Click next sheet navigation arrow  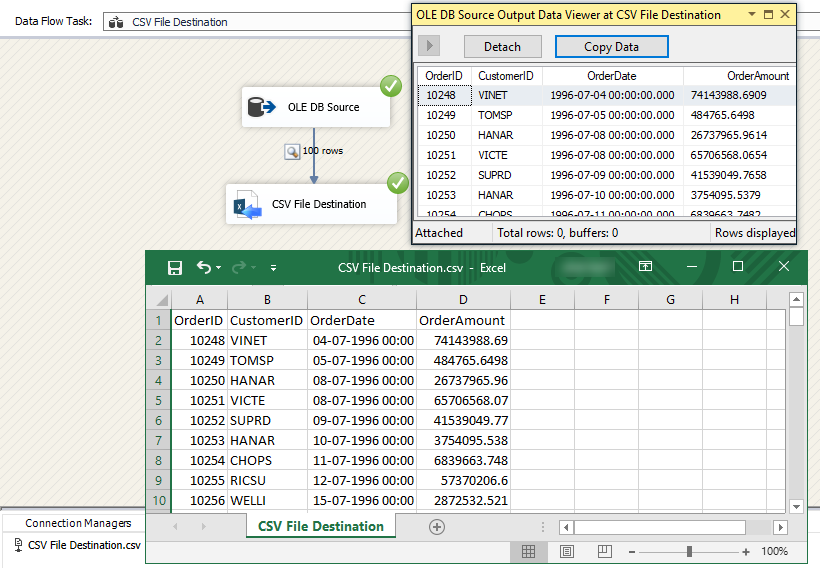coord(203,527)
